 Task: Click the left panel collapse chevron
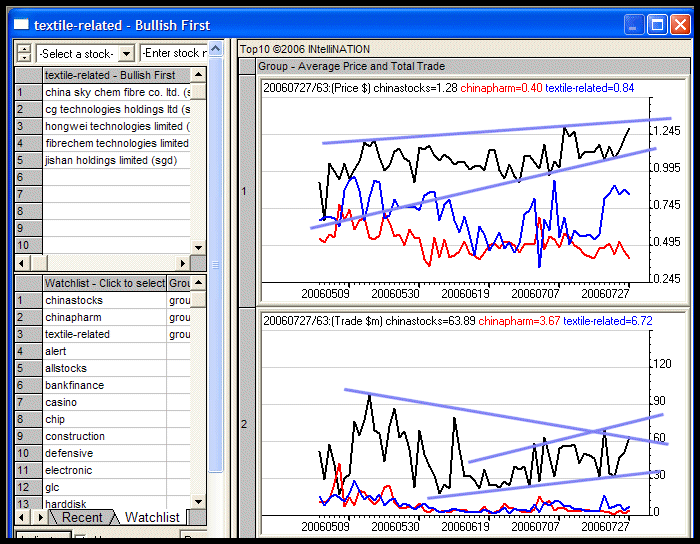tap(216, 48)
